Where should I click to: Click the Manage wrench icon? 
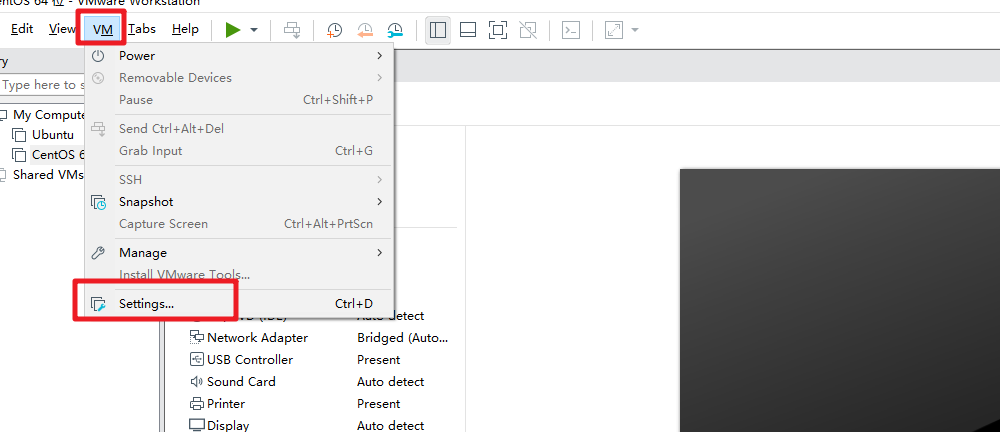[x=98, y=253]
